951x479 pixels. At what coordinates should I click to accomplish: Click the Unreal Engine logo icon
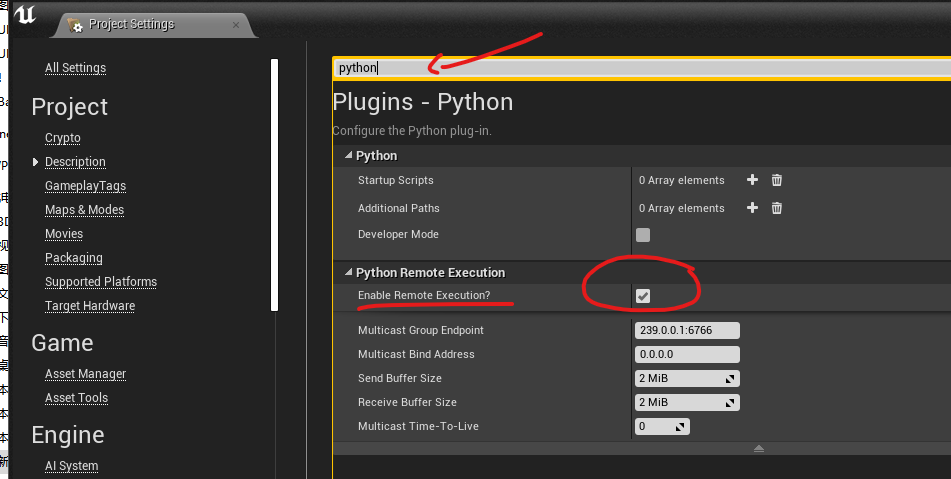pos(25,15)
